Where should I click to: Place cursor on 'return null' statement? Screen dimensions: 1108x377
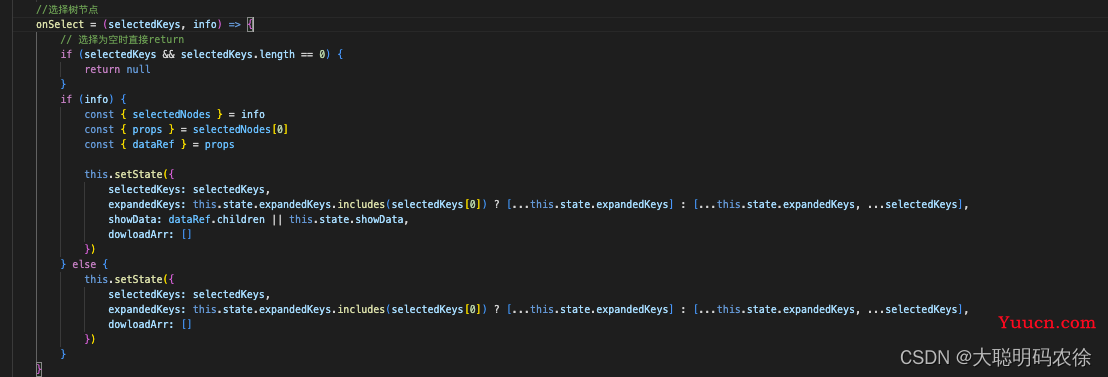click(x=117, y=70)
